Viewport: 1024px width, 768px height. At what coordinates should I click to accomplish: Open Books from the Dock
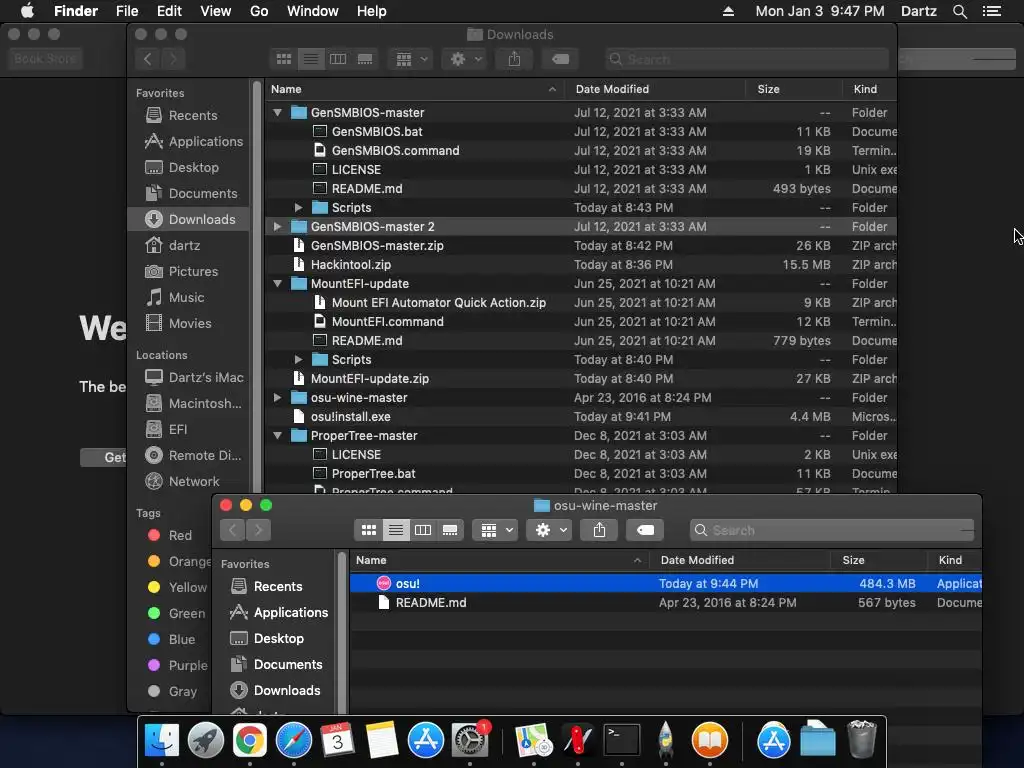(x=710, y=741)
